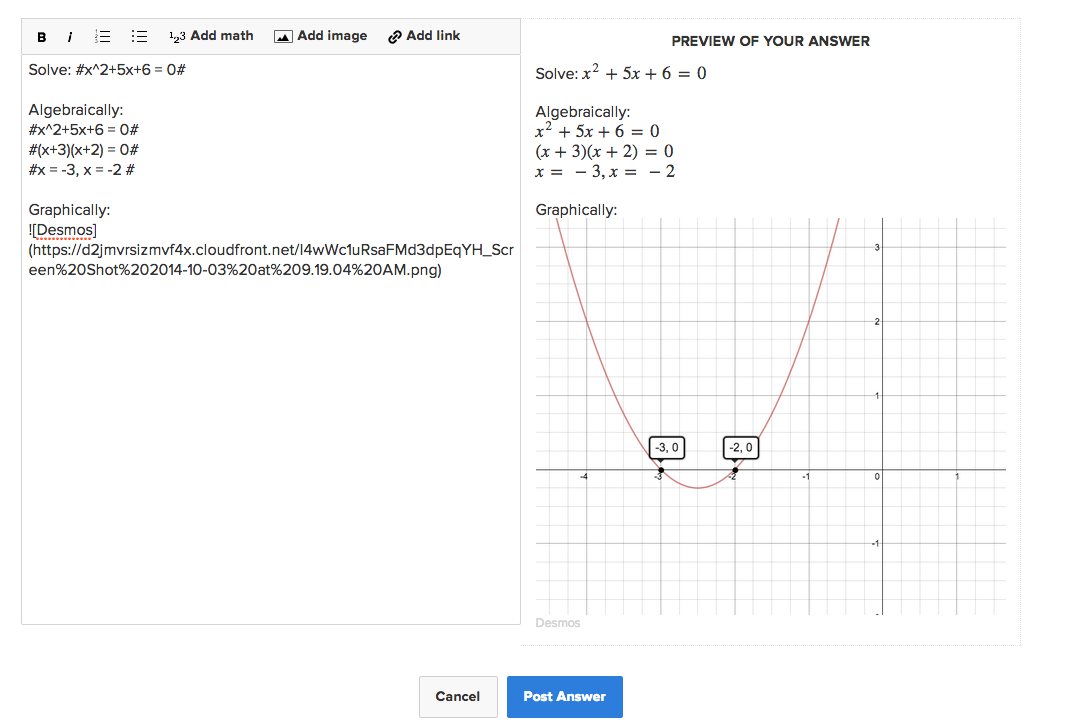Screen dimensions: 1072x726
Task: Click the "Solve: #x^2+5x+6 = 0#" editor line
Action: tap(108, 71)
